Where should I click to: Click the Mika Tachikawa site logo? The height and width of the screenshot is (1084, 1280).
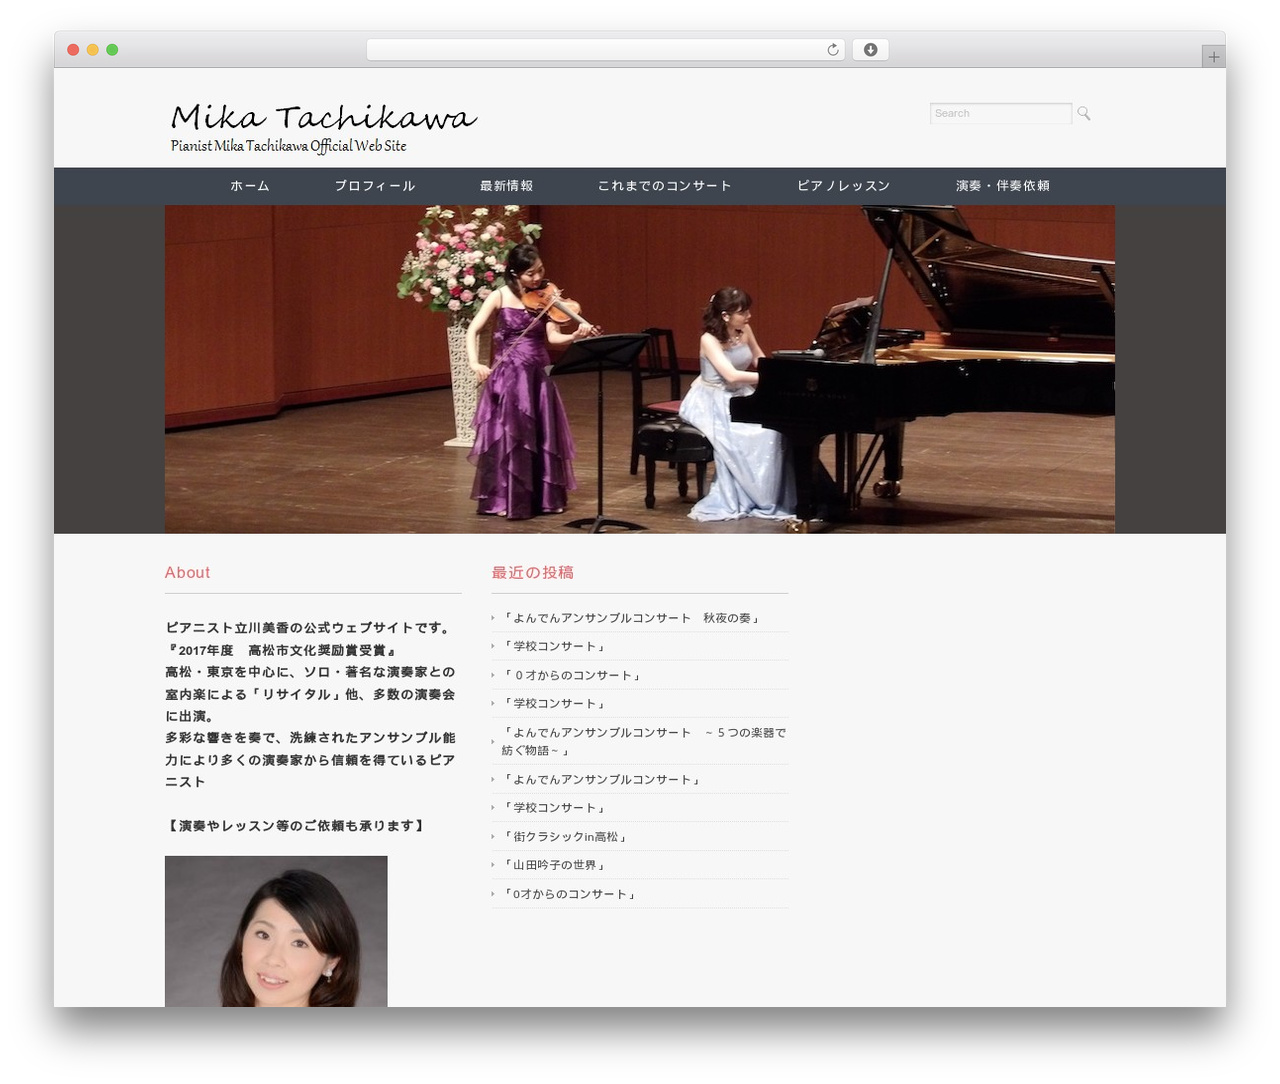click(323, 118)
